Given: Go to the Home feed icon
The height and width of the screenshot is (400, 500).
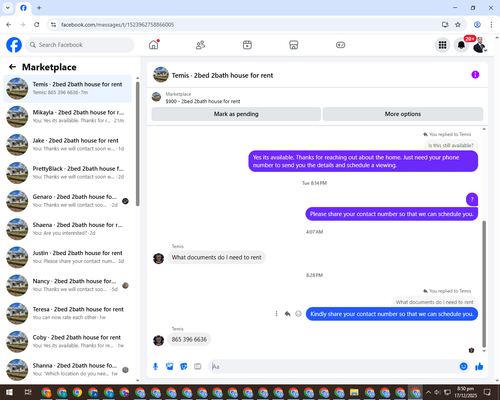Looking at the screenshot, I should (x=154, y=45).
